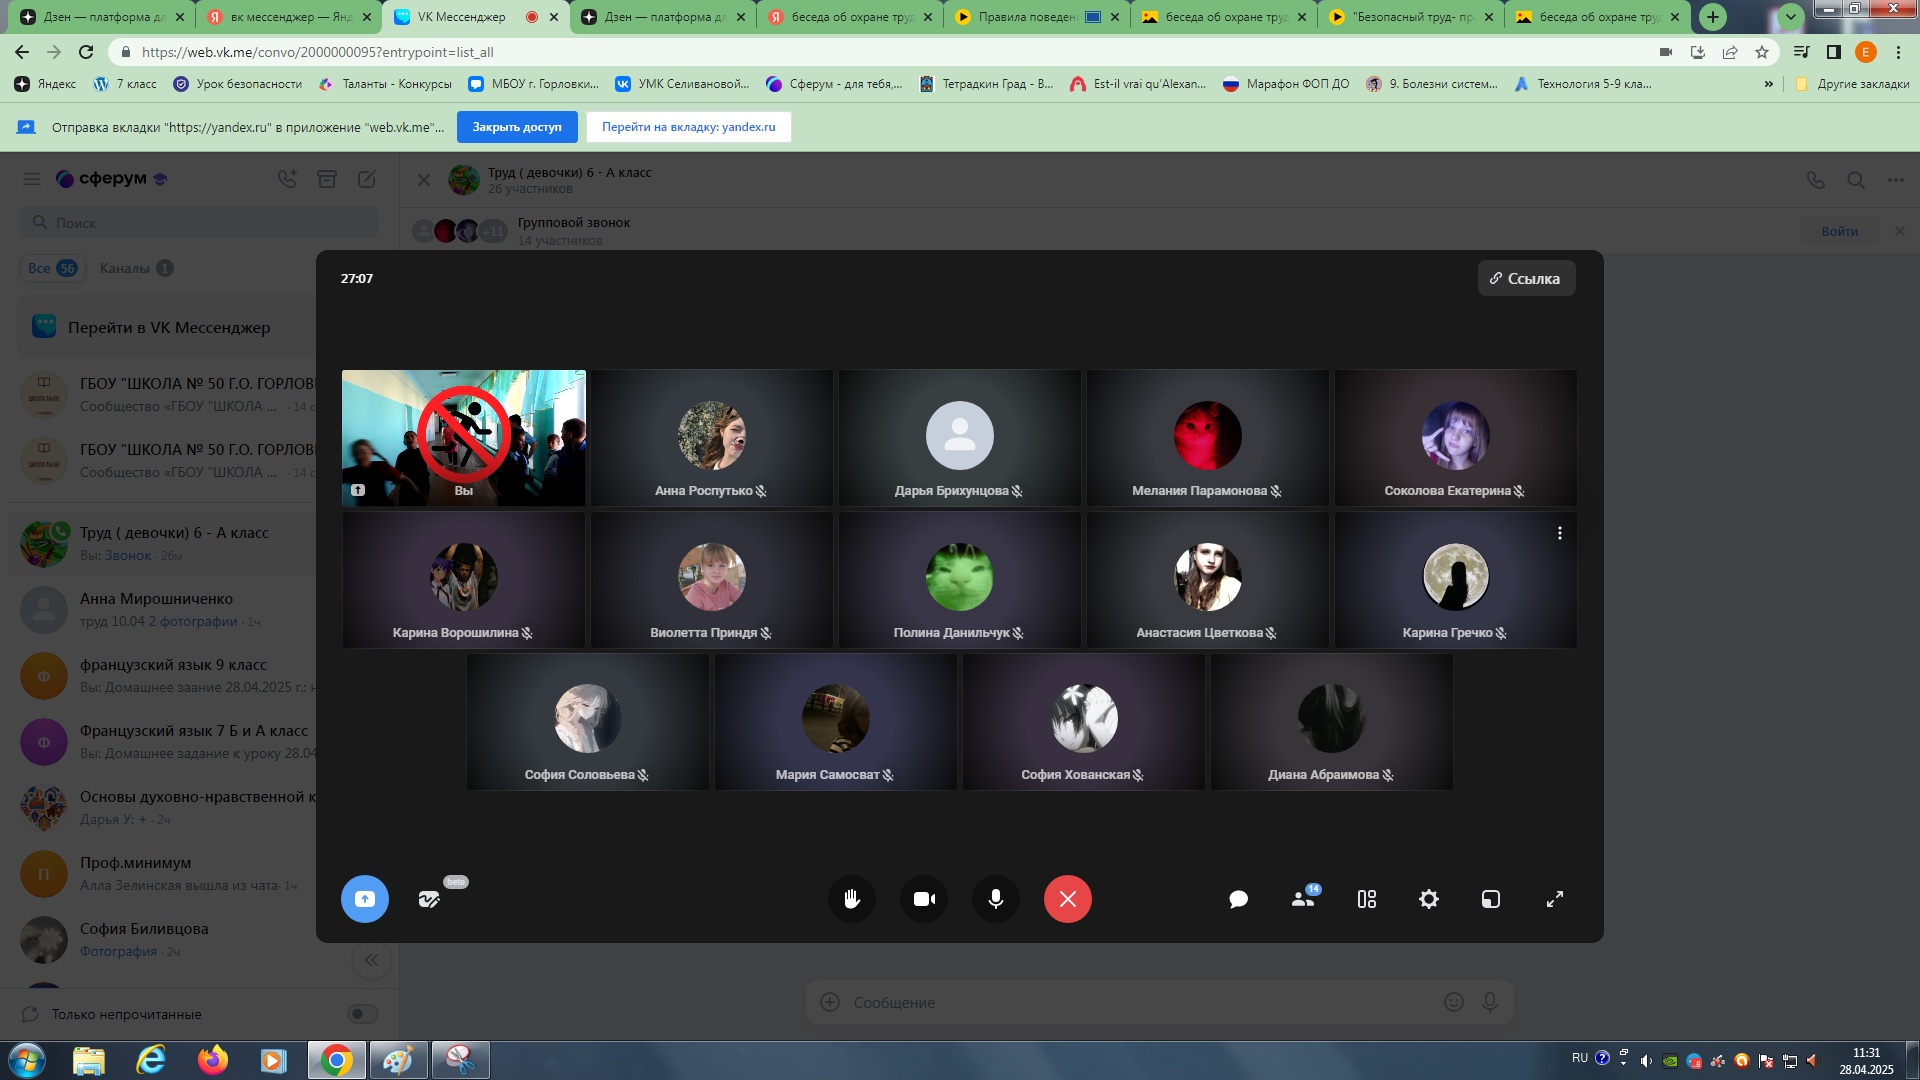Bookmark this page star icon
Viewport: 1920px width, 1080px height.
tap(1762, 52)
